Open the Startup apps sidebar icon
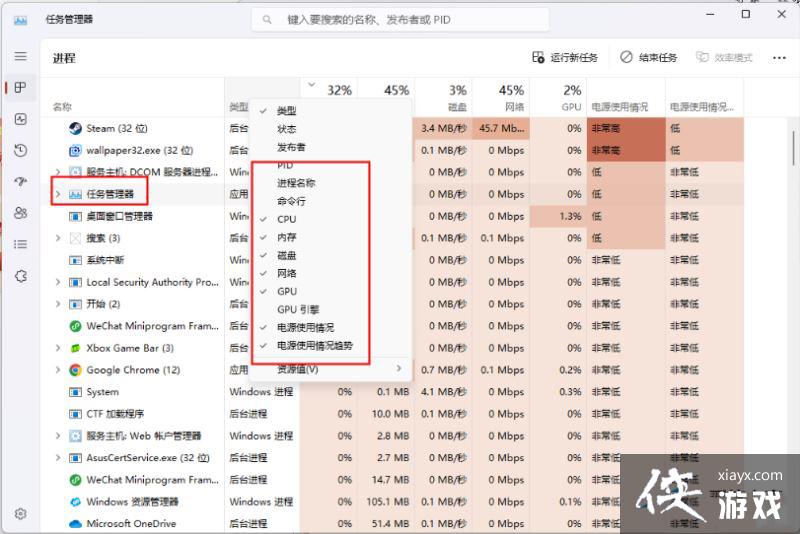This screenshot has width=800, height=534. tap(20, 182)
